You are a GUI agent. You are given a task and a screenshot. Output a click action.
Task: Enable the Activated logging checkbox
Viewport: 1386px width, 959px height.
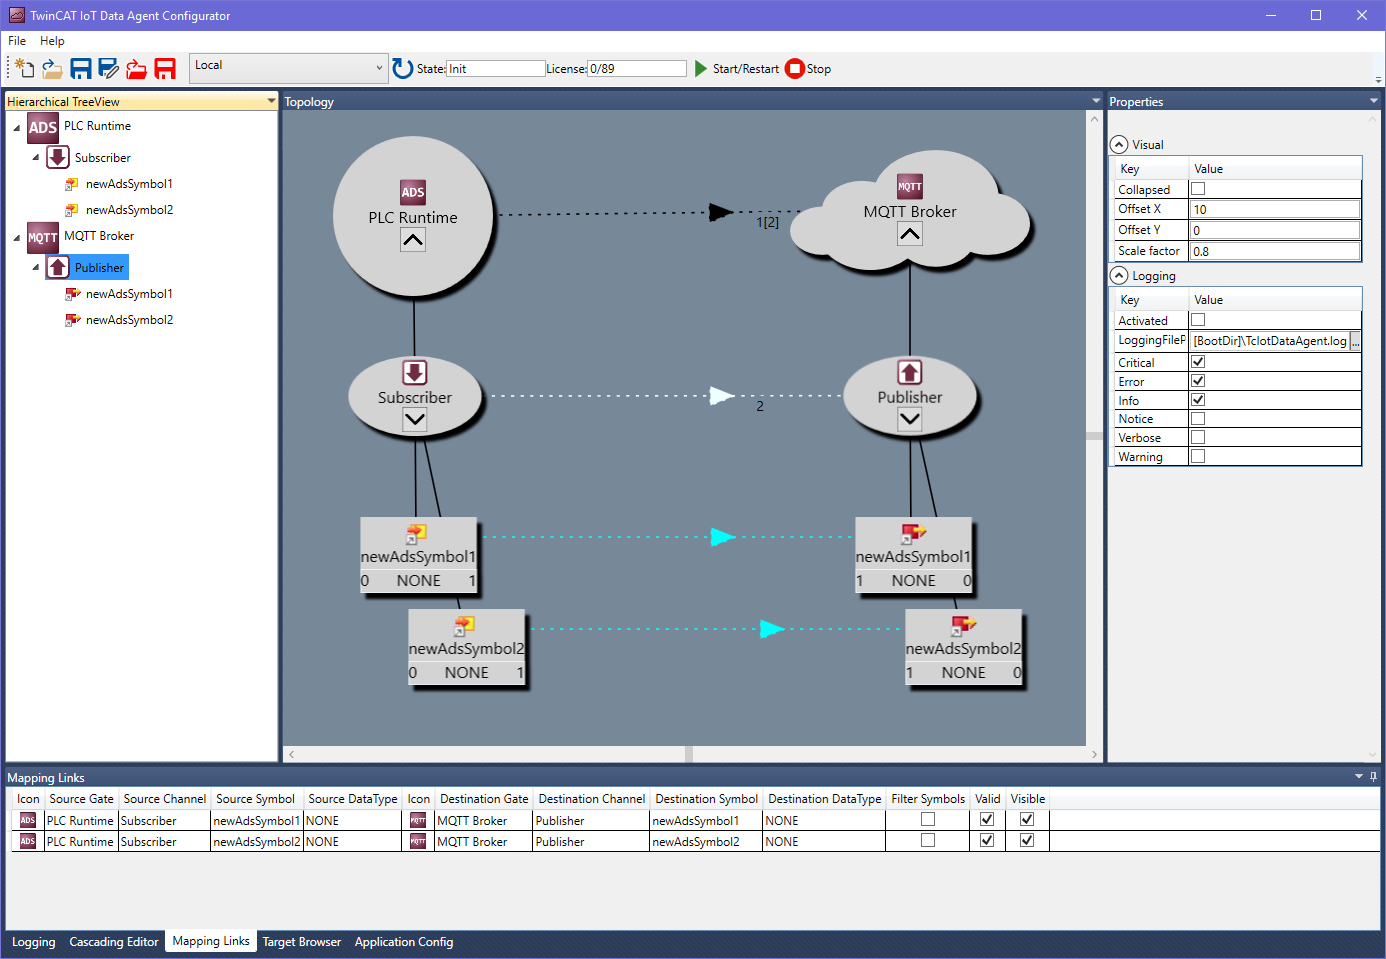coord(1198,320)
